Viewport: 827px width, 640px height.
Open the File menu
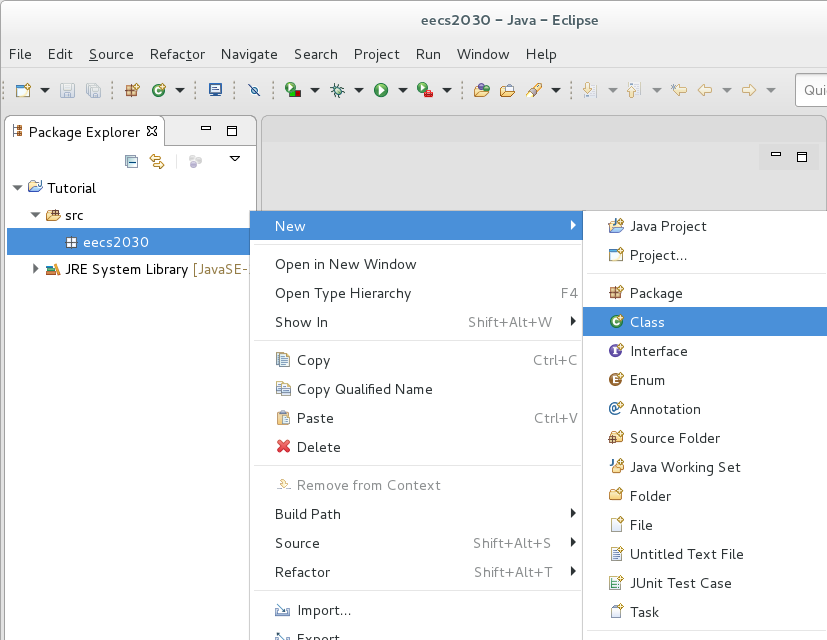[20, 54]
